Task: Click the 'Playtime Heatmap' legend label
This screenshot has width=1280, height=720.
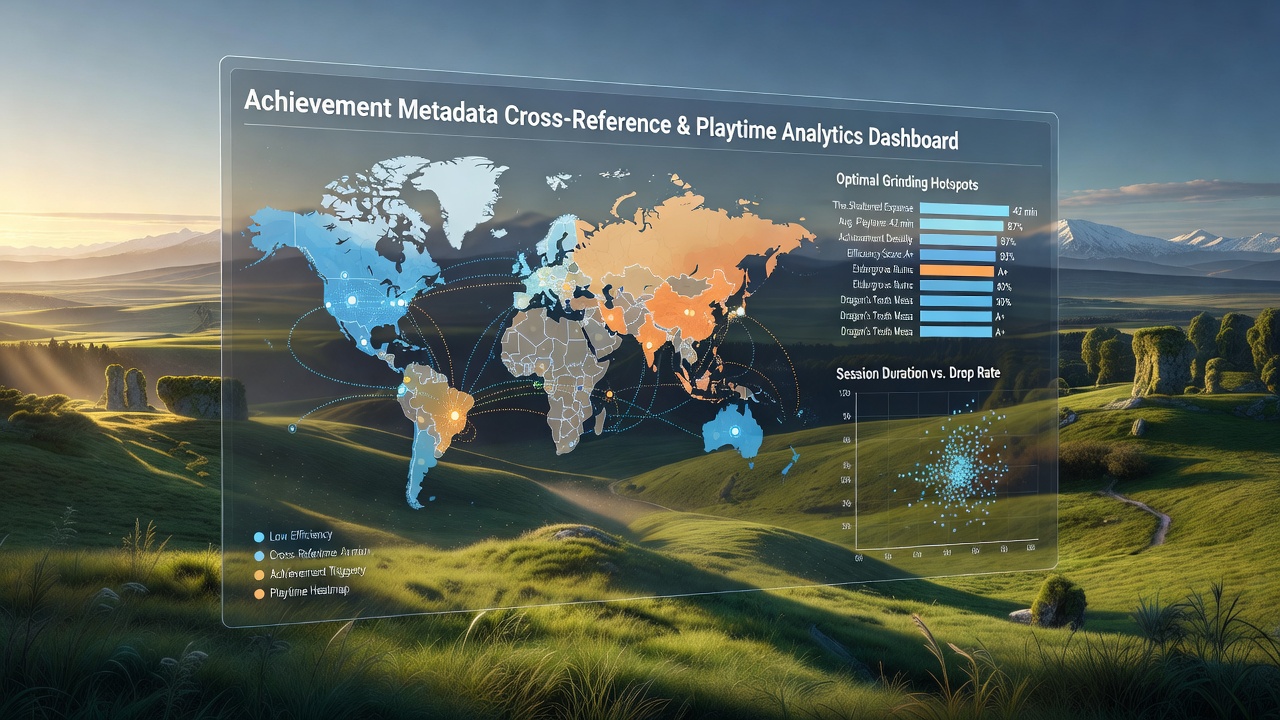Action: 309,592
